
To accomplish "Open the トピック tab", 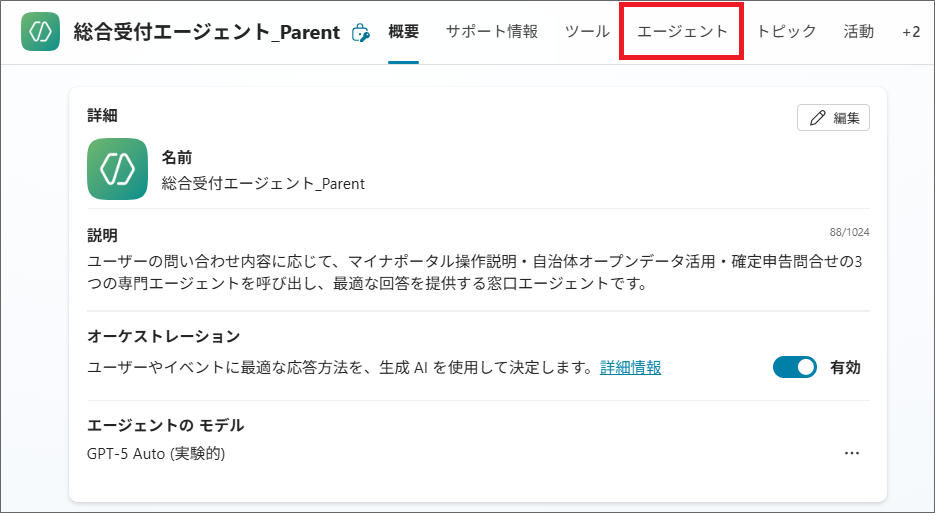I will [786, 32].
